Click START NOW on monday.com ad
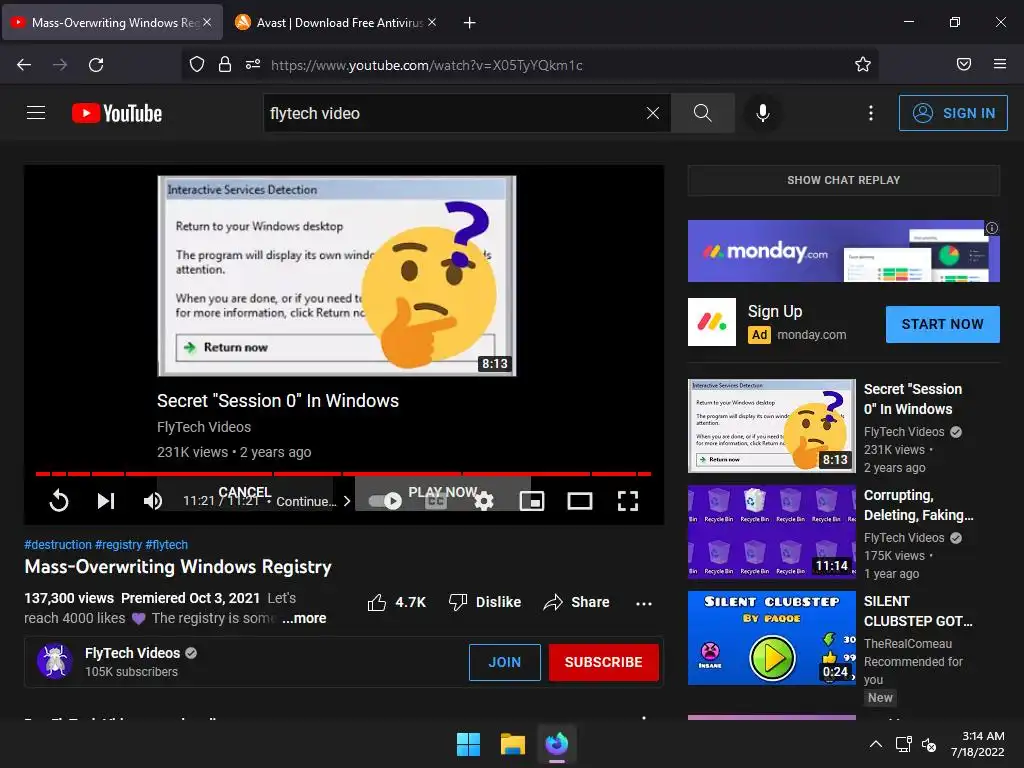 [x=942, y=324]
